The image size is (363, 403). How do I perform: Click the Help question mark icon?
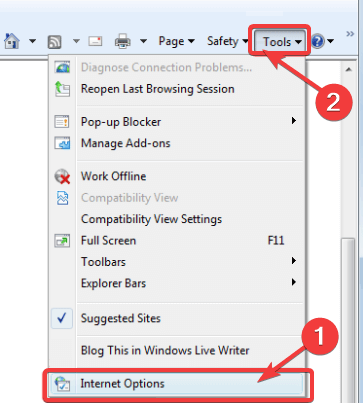(x=318, y=42)
